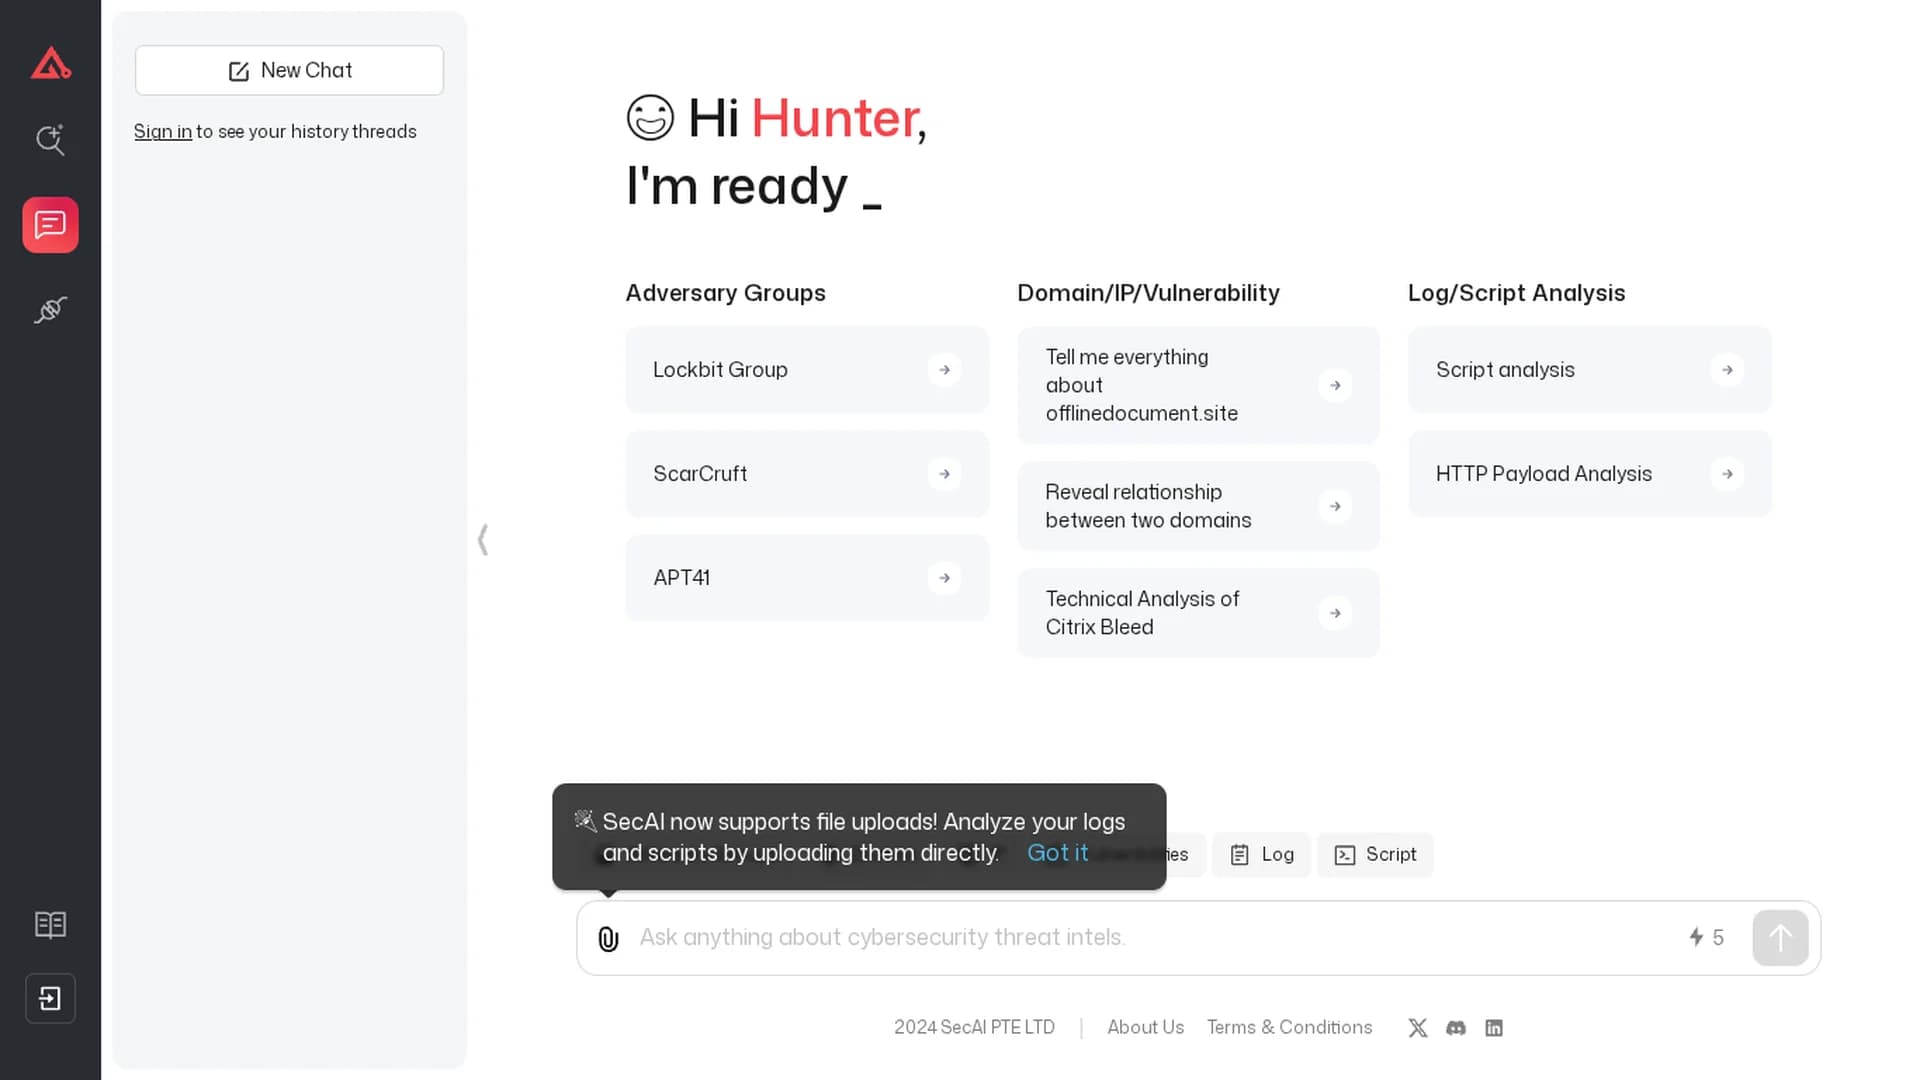Open the integrations plug icon
Image resolution: width=1920 pixels, height=1080 pixels.
tap(50, 310)
